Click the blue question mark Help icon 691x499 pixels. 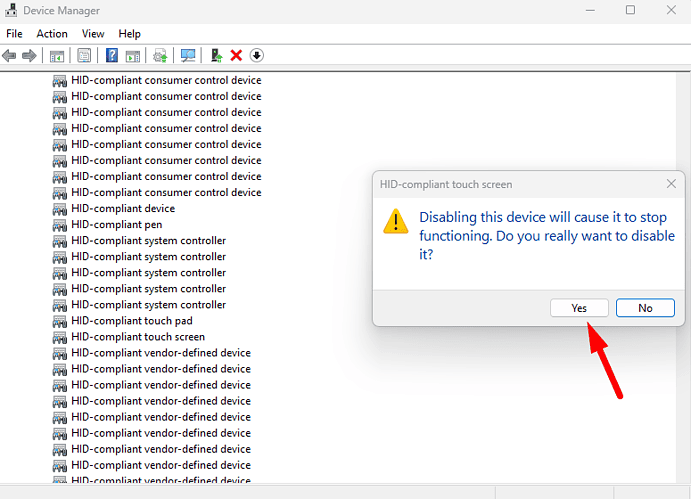pos(112,55)
